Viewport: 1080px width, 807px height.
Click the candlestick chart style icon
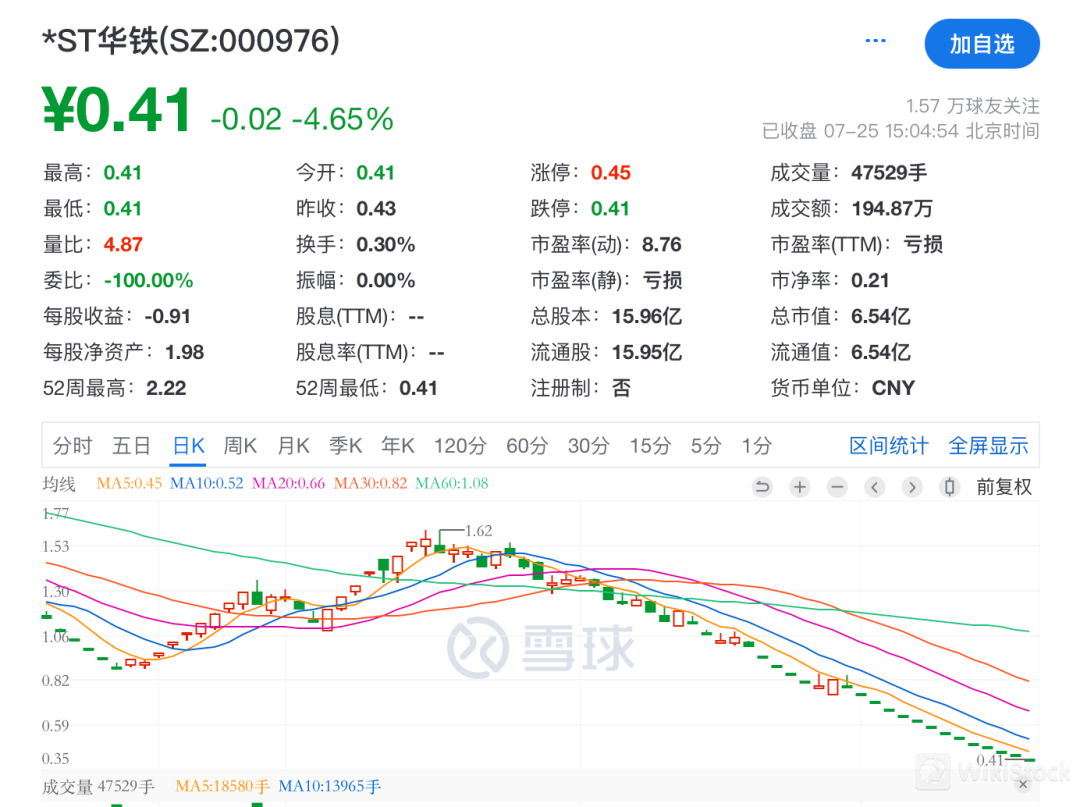pos(949,487)
